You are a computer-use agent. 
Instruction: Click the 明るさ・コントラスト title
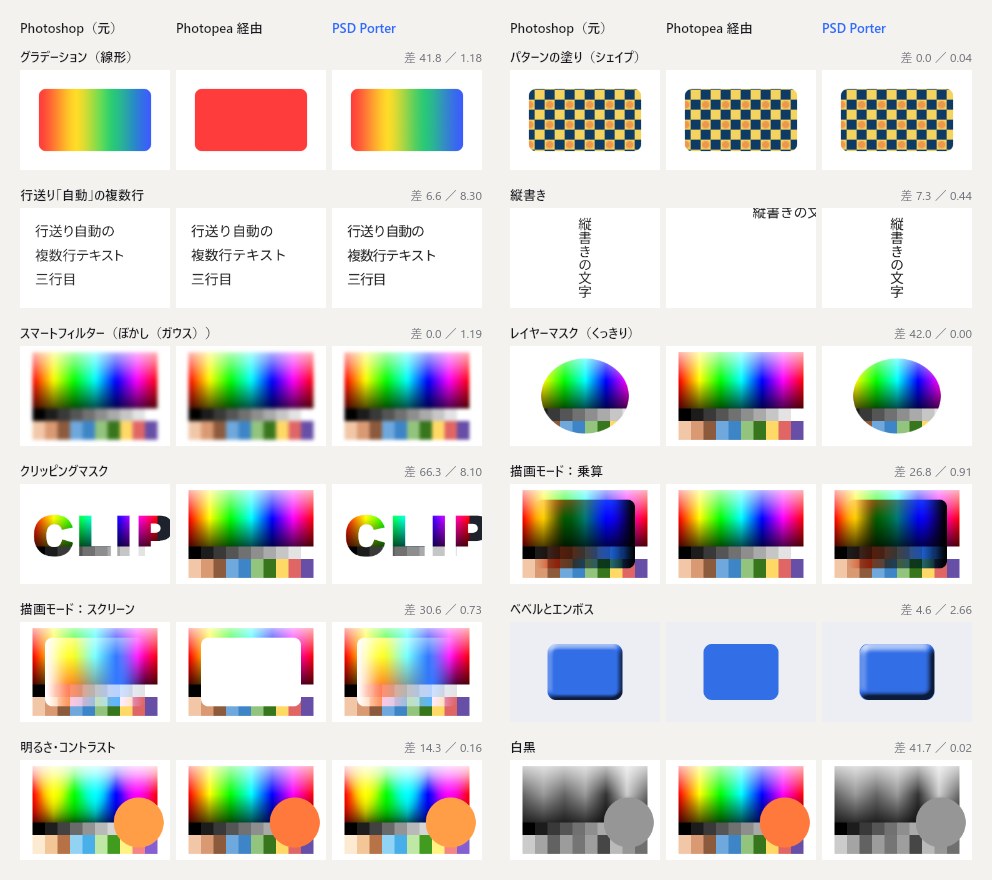68,747
